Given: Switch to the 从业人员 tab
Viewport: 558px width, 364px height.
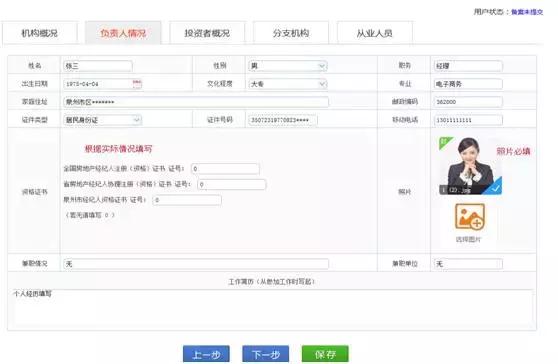Looking at the screenshot, I should (x=375, y=33).
